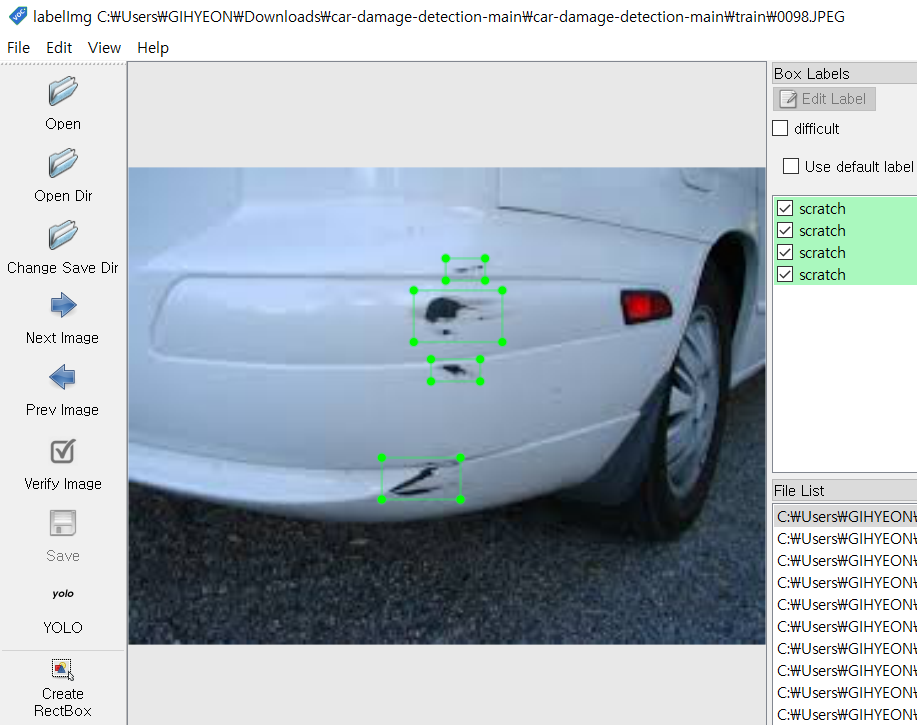
Task: Open the Edit menu
Action: 59,47
